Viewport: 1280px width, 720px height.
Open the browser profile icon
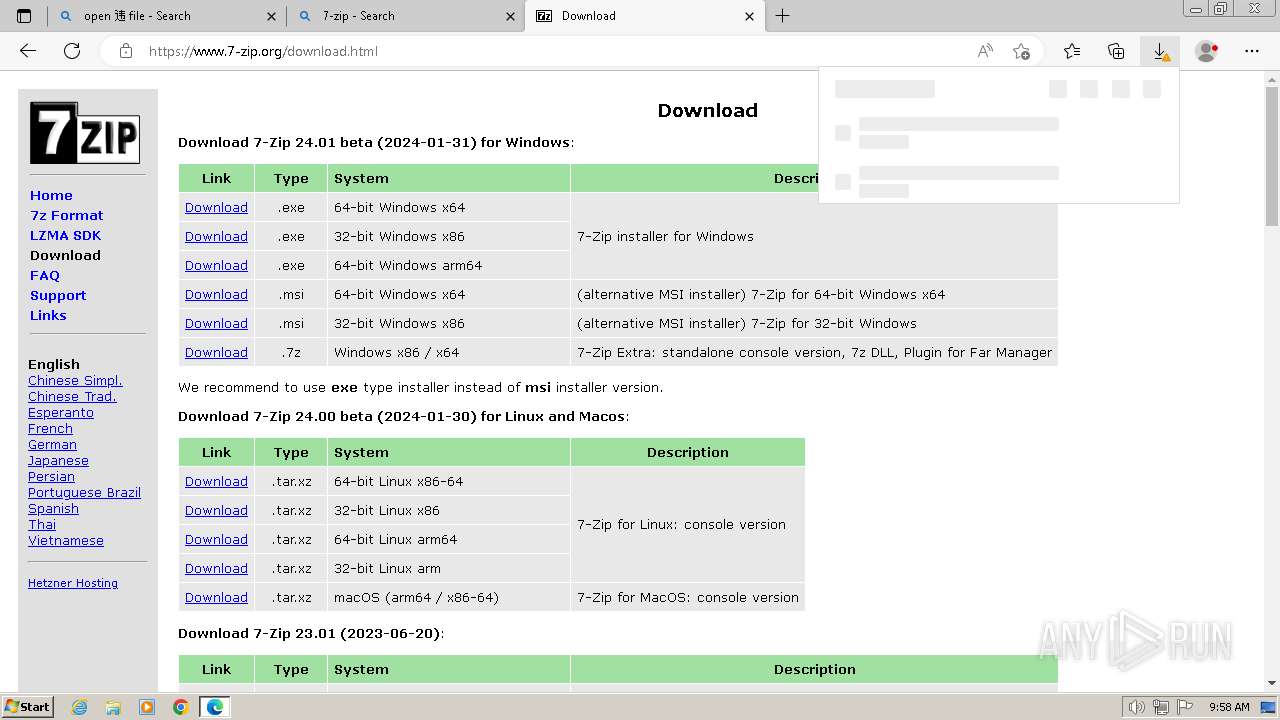pyautogui.click(x=1207, y=51)
